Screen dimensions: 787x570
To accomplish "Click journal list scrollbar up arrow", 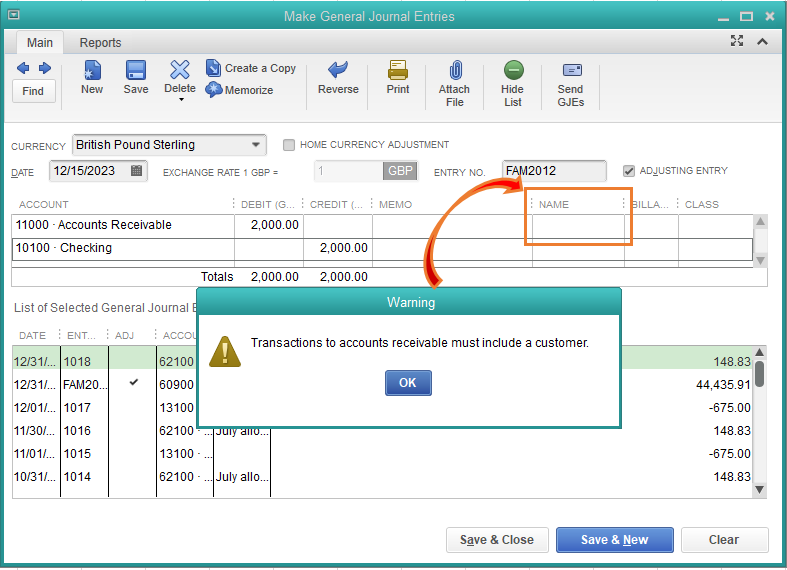I will tap(759, 352).
